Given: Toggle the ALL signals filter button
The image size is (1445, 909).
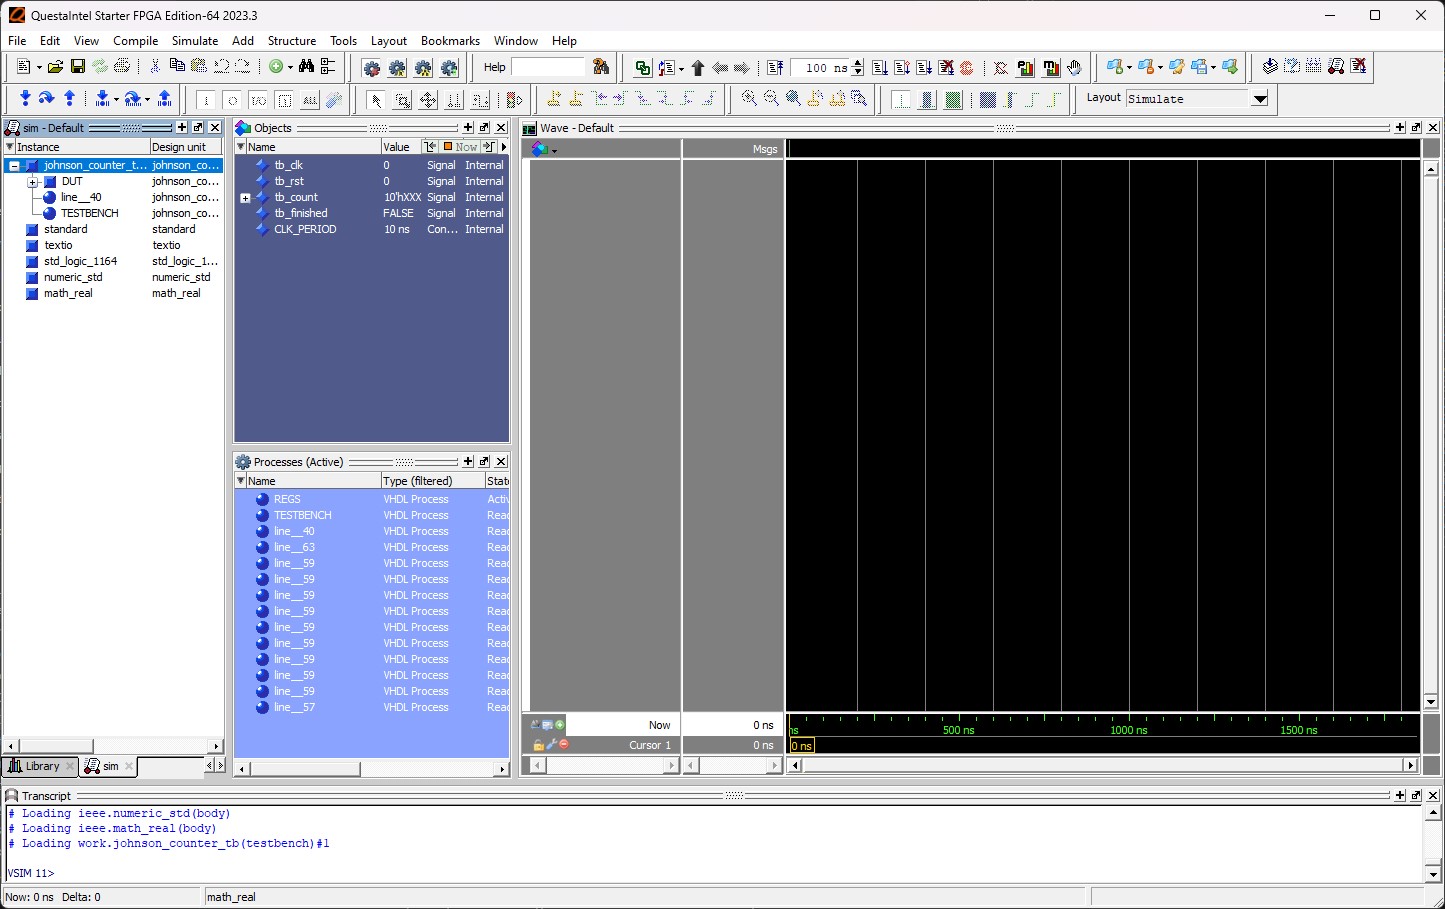Looking at the screenshot, I should [x=310, y=100].
